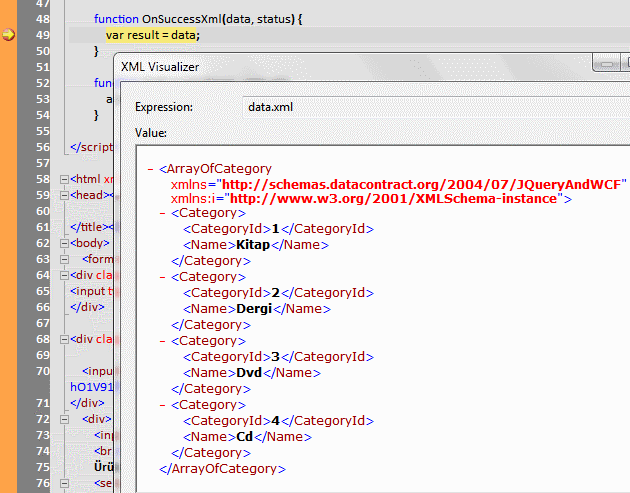Click the yellow current-statement arrow at line 49

8,35
